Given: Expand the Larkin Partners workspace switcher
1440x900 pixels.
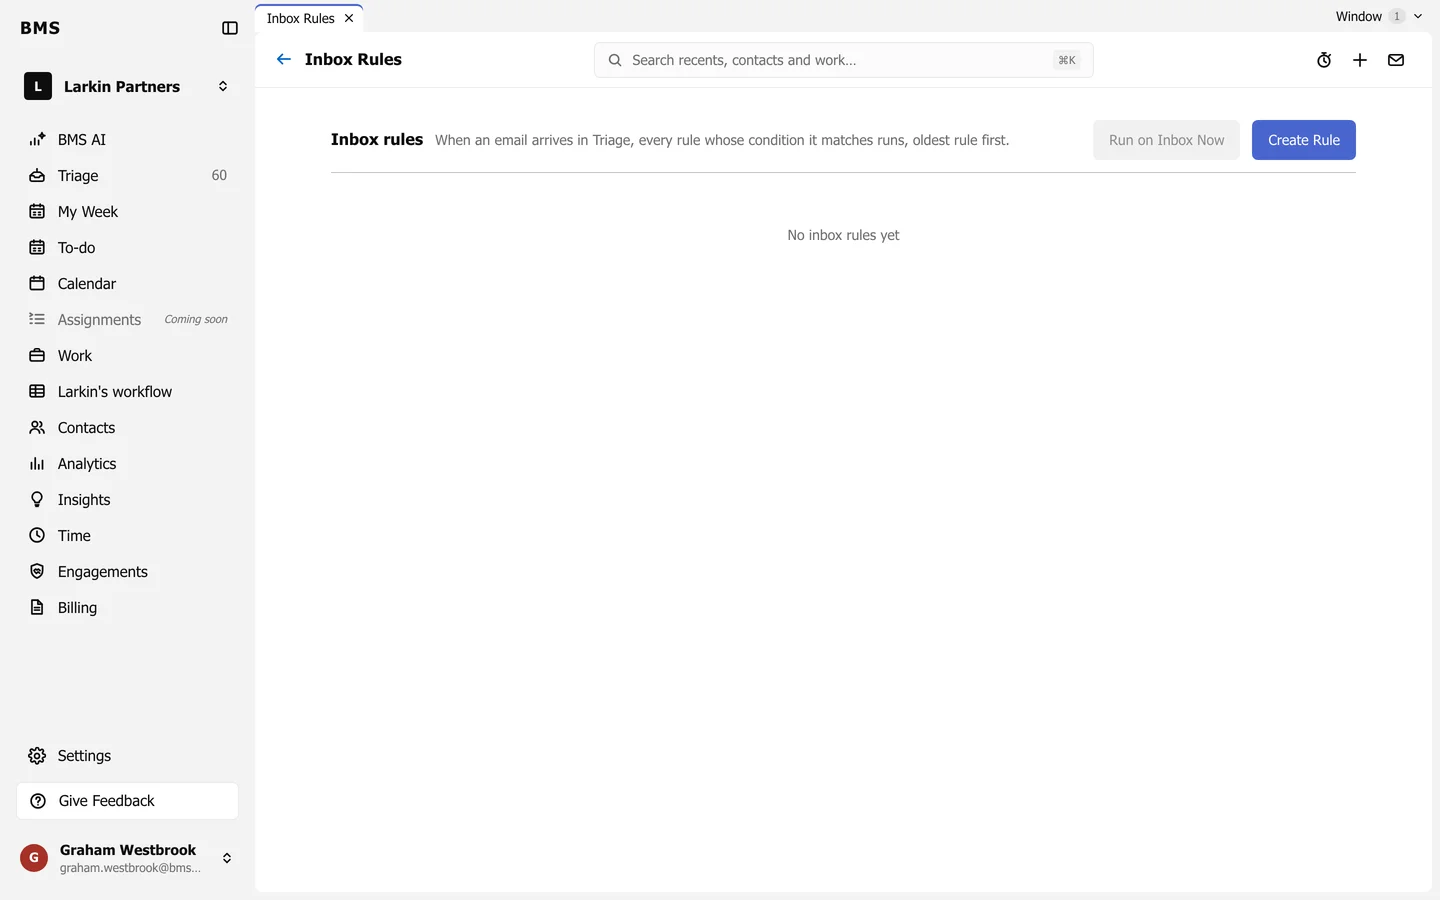Looking at the screenshot, I should click(223, 87).
